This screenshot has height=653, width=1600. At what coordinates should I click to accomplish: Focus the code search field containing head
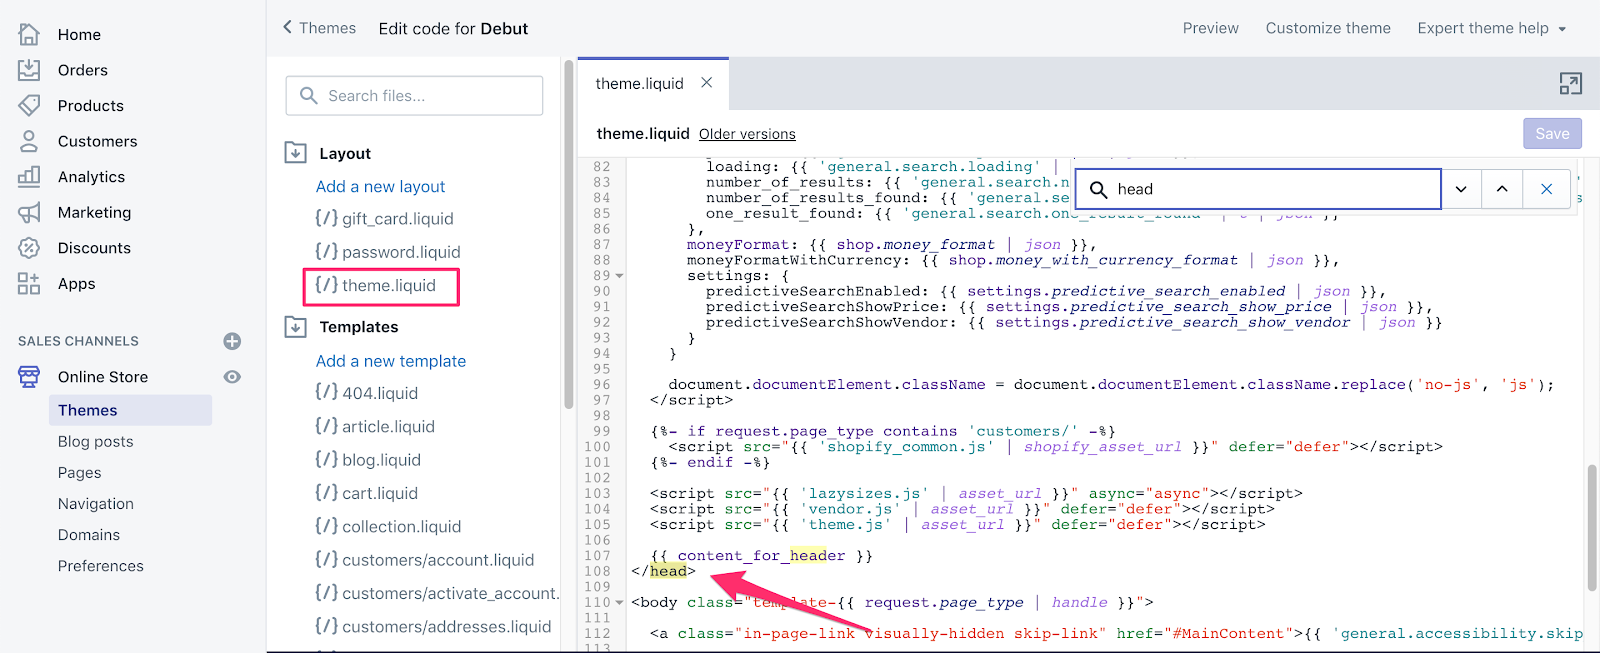point(1258,189)
